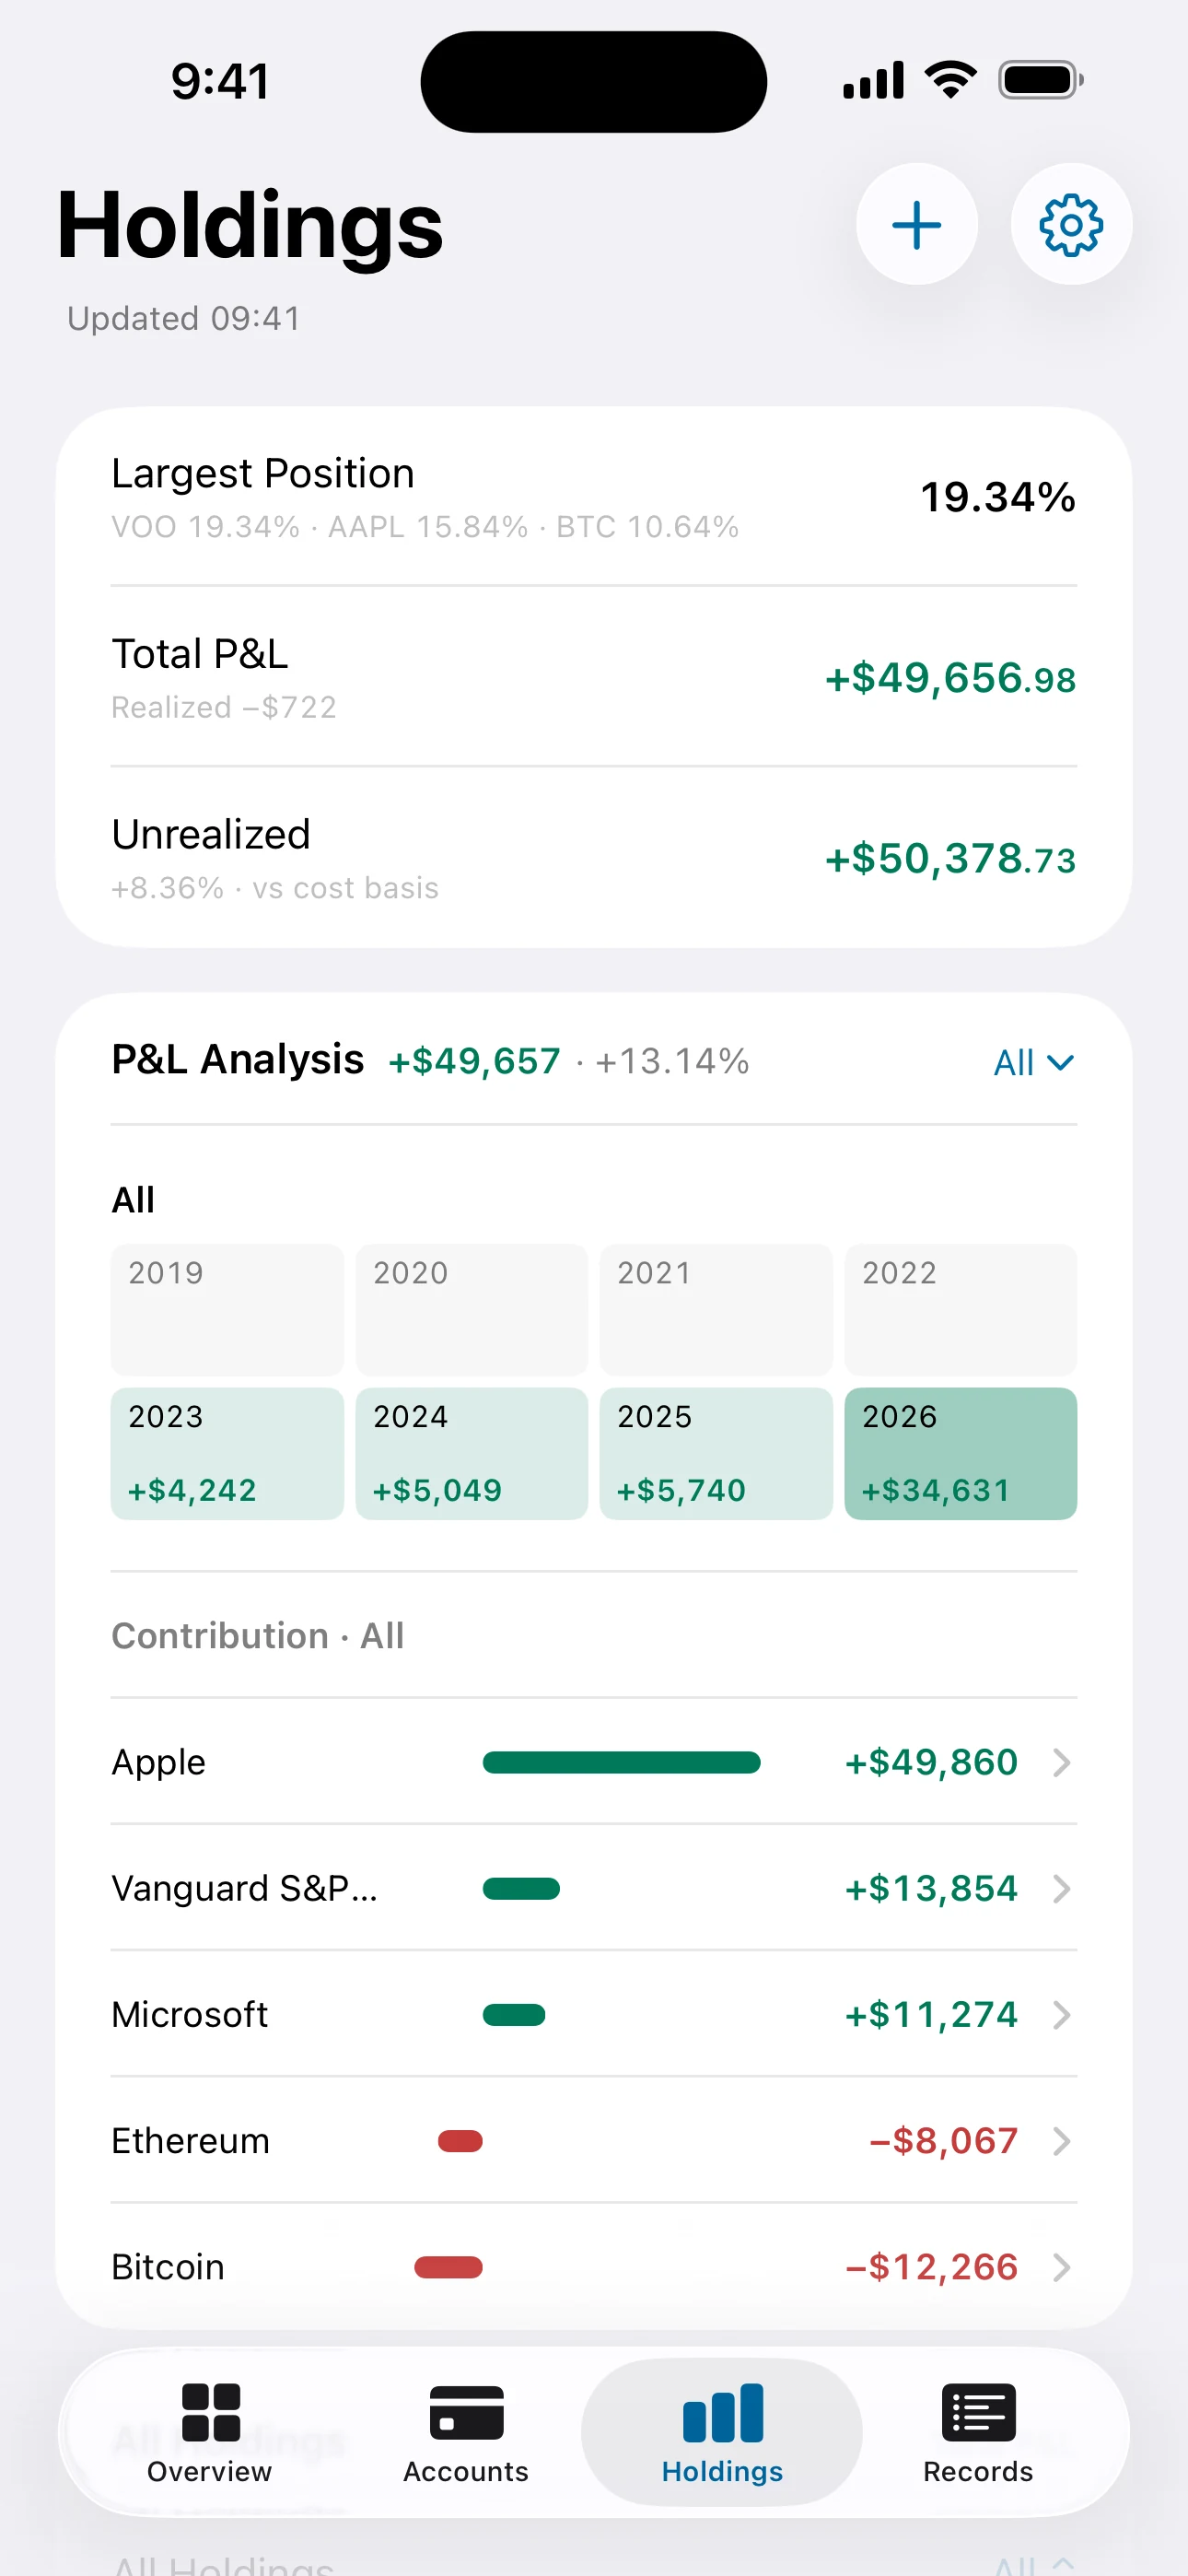This screenshot has width=1188, height=2576.
Task: Switch to the Accounts card icon
Action: pyautogui.click(x=466, y=2412)
